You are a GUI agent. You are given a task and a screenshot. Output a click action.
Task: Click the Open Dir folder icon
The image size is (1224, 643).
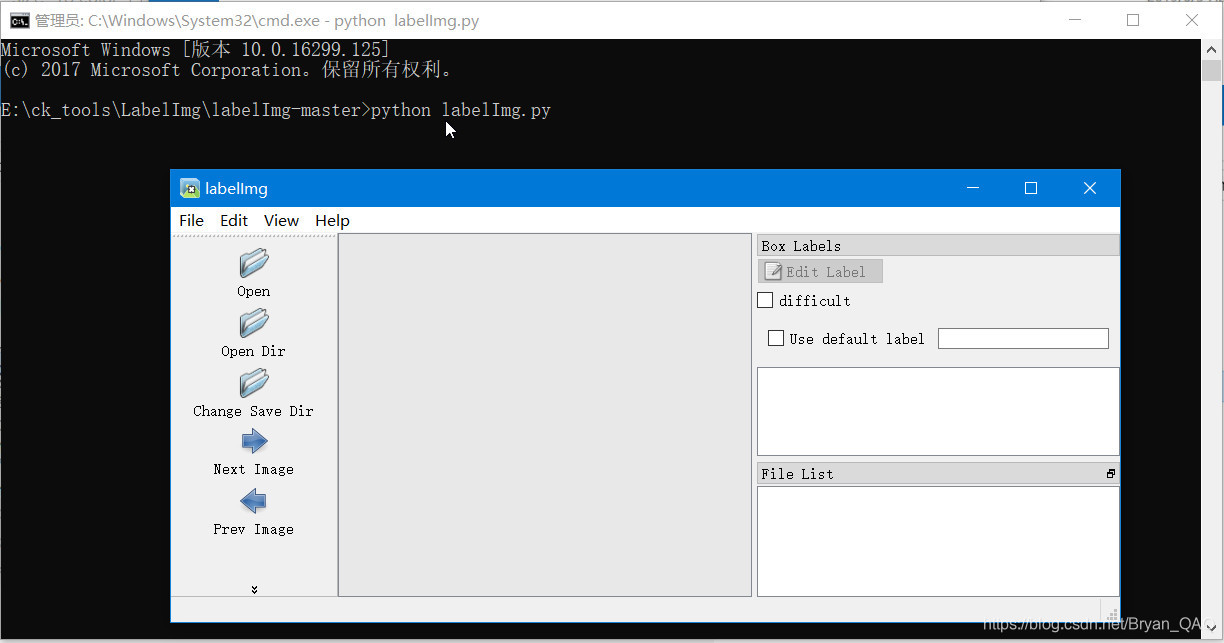click(254, 324)
